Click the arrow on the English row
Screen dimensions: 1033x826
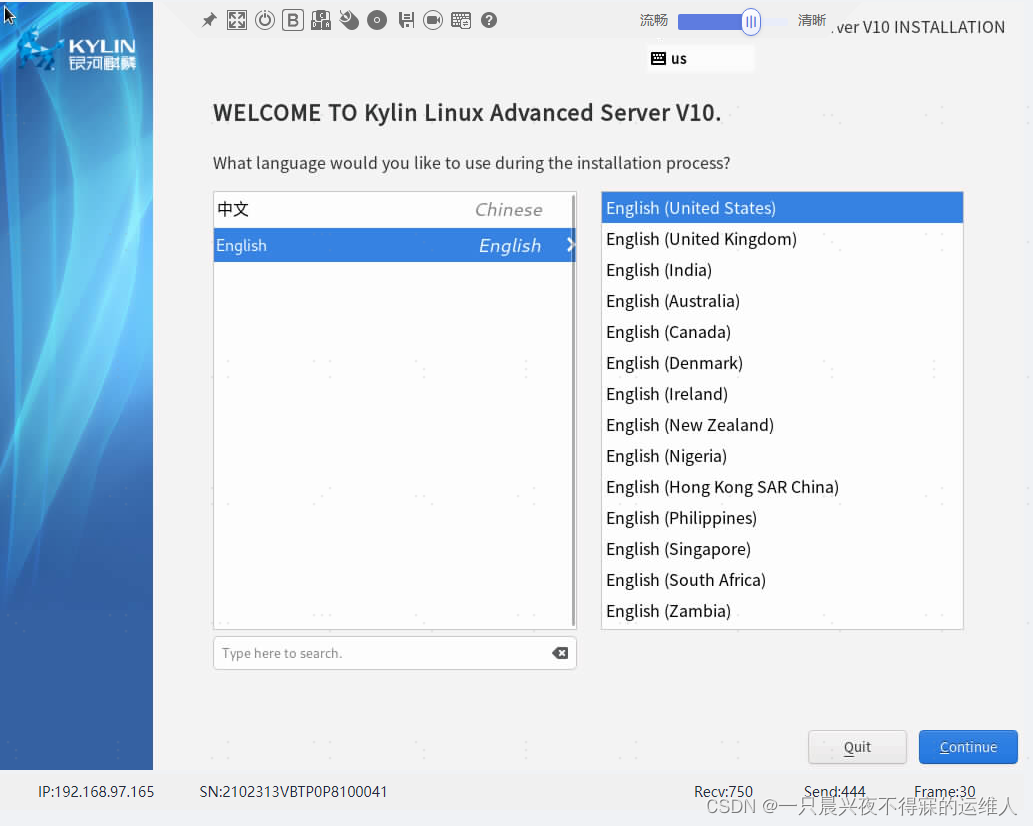point(570,245)
